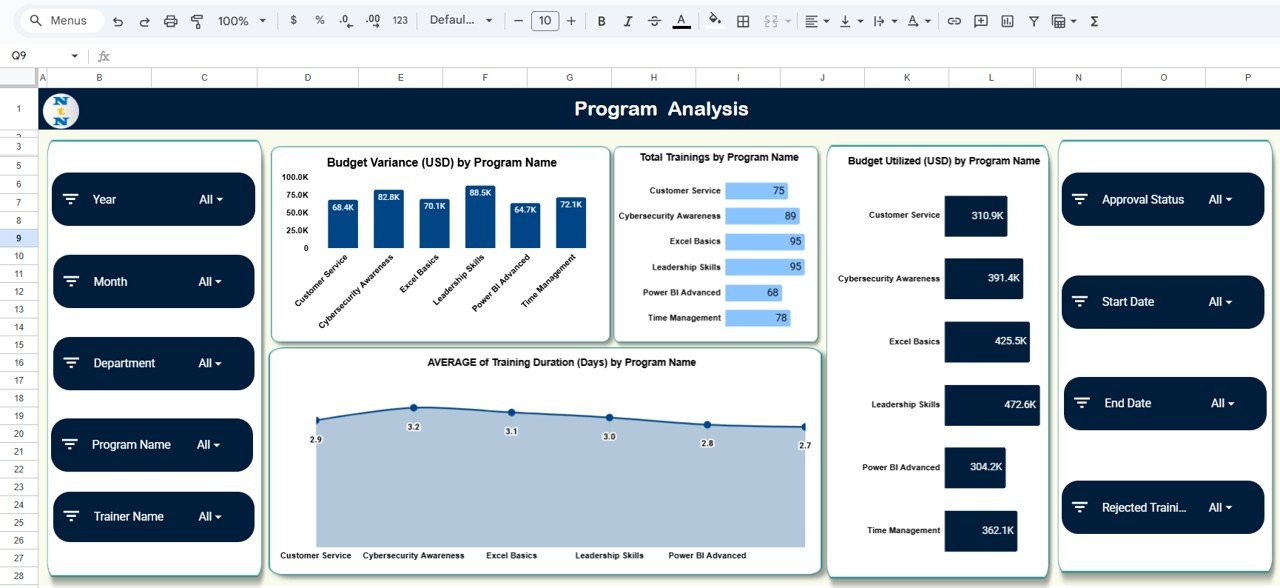Viewport: 1280px width, 588px height.
Task: Open the zoom level dropdown
Action: tap(240, 20)
